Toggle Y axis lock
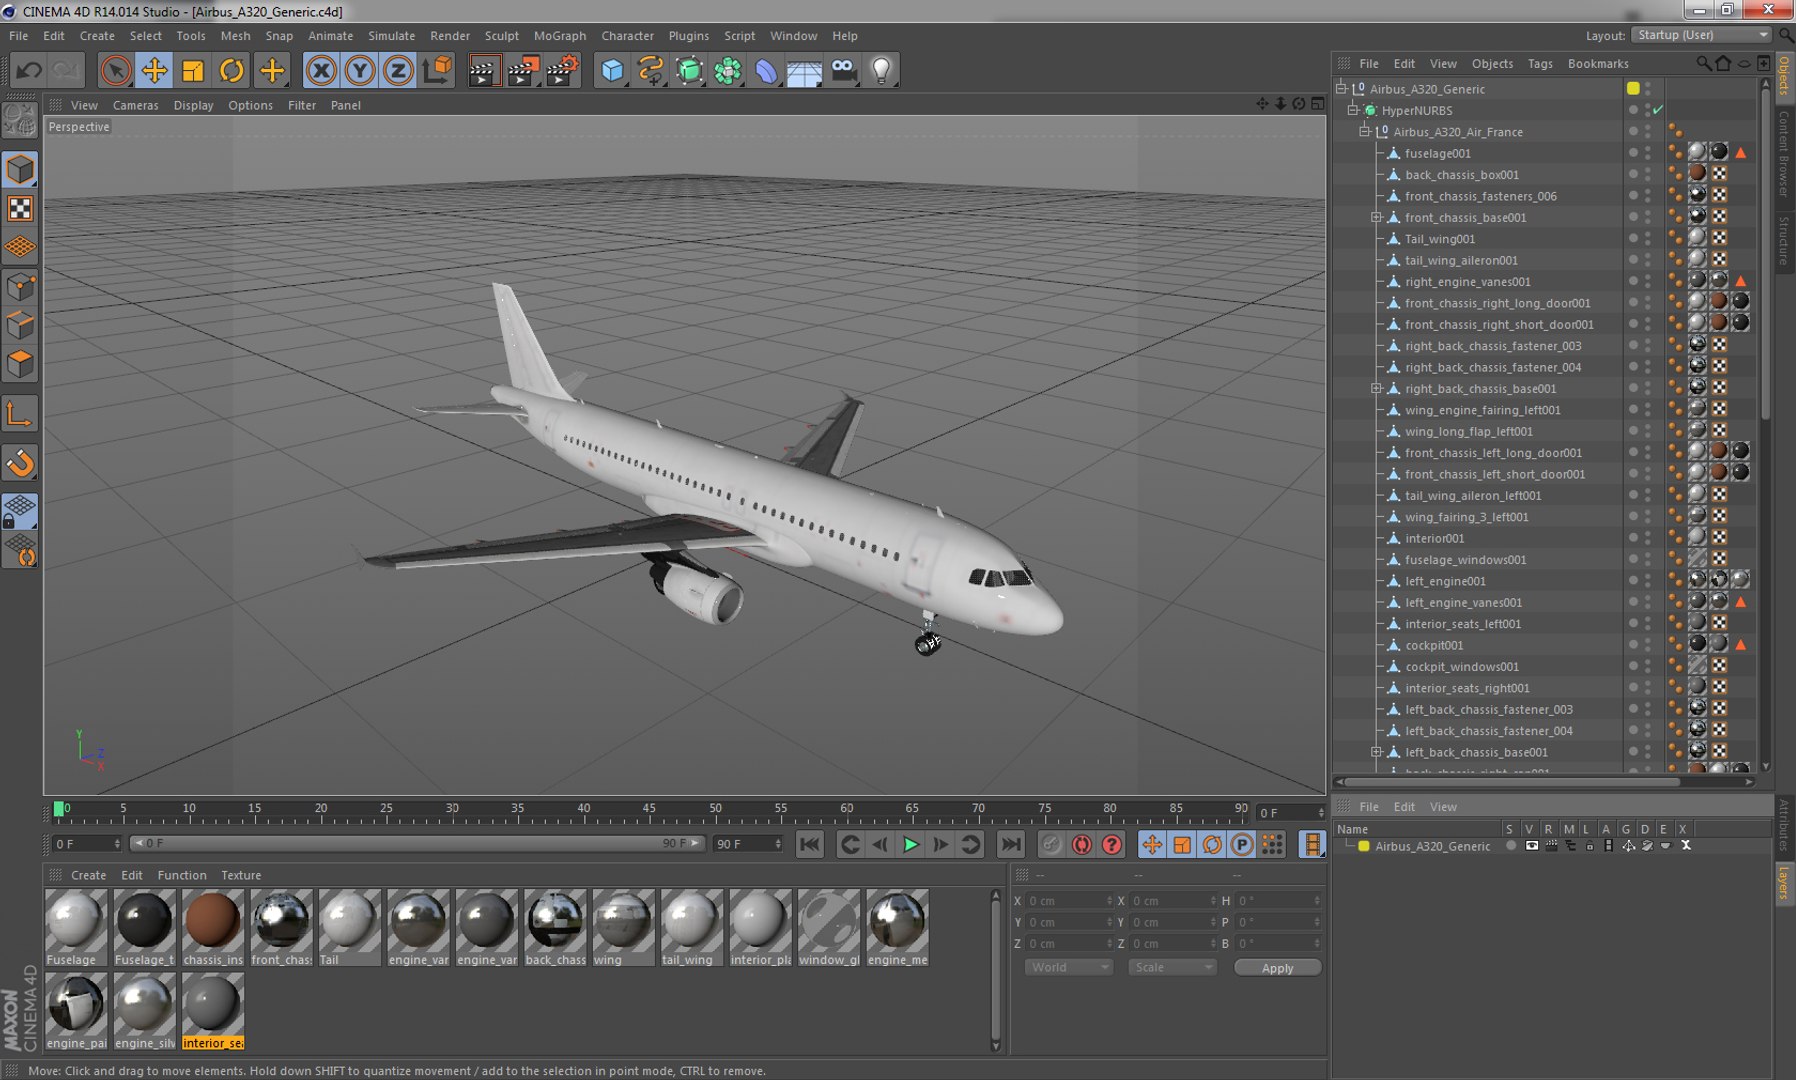This screenshot has height=1080, width=1796. coord(359,70)
